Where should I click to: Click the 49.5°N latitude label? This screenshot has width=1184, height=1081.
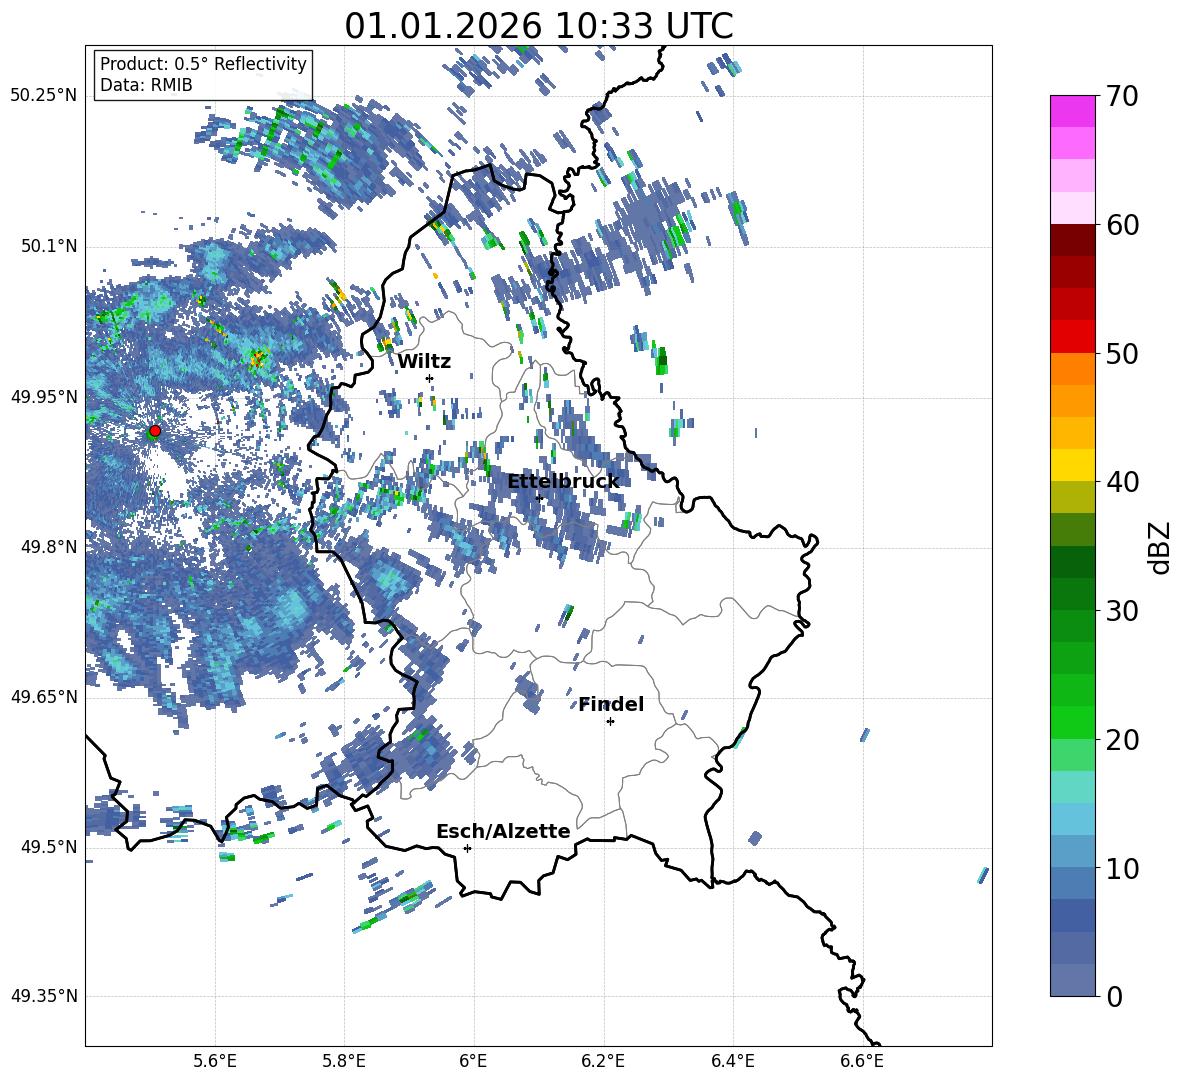(48, 847)
